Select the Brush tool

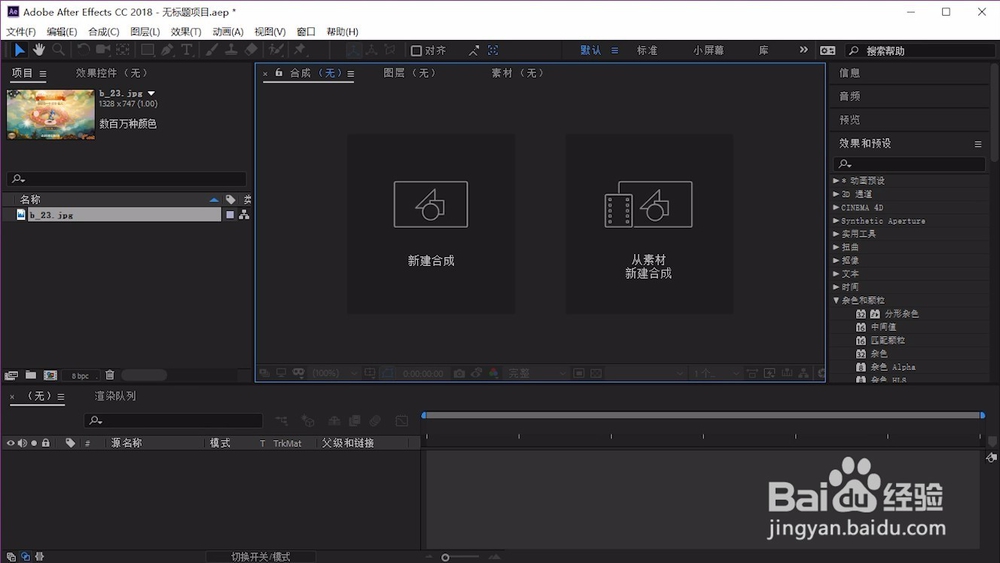(212, 50)
